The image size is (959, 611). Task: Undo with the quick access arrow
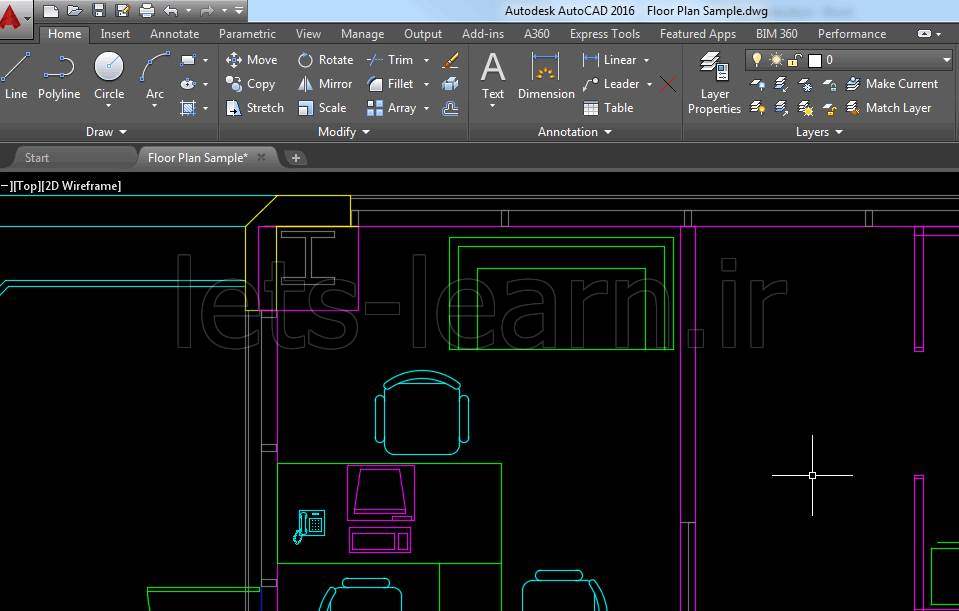click(171, 10)
